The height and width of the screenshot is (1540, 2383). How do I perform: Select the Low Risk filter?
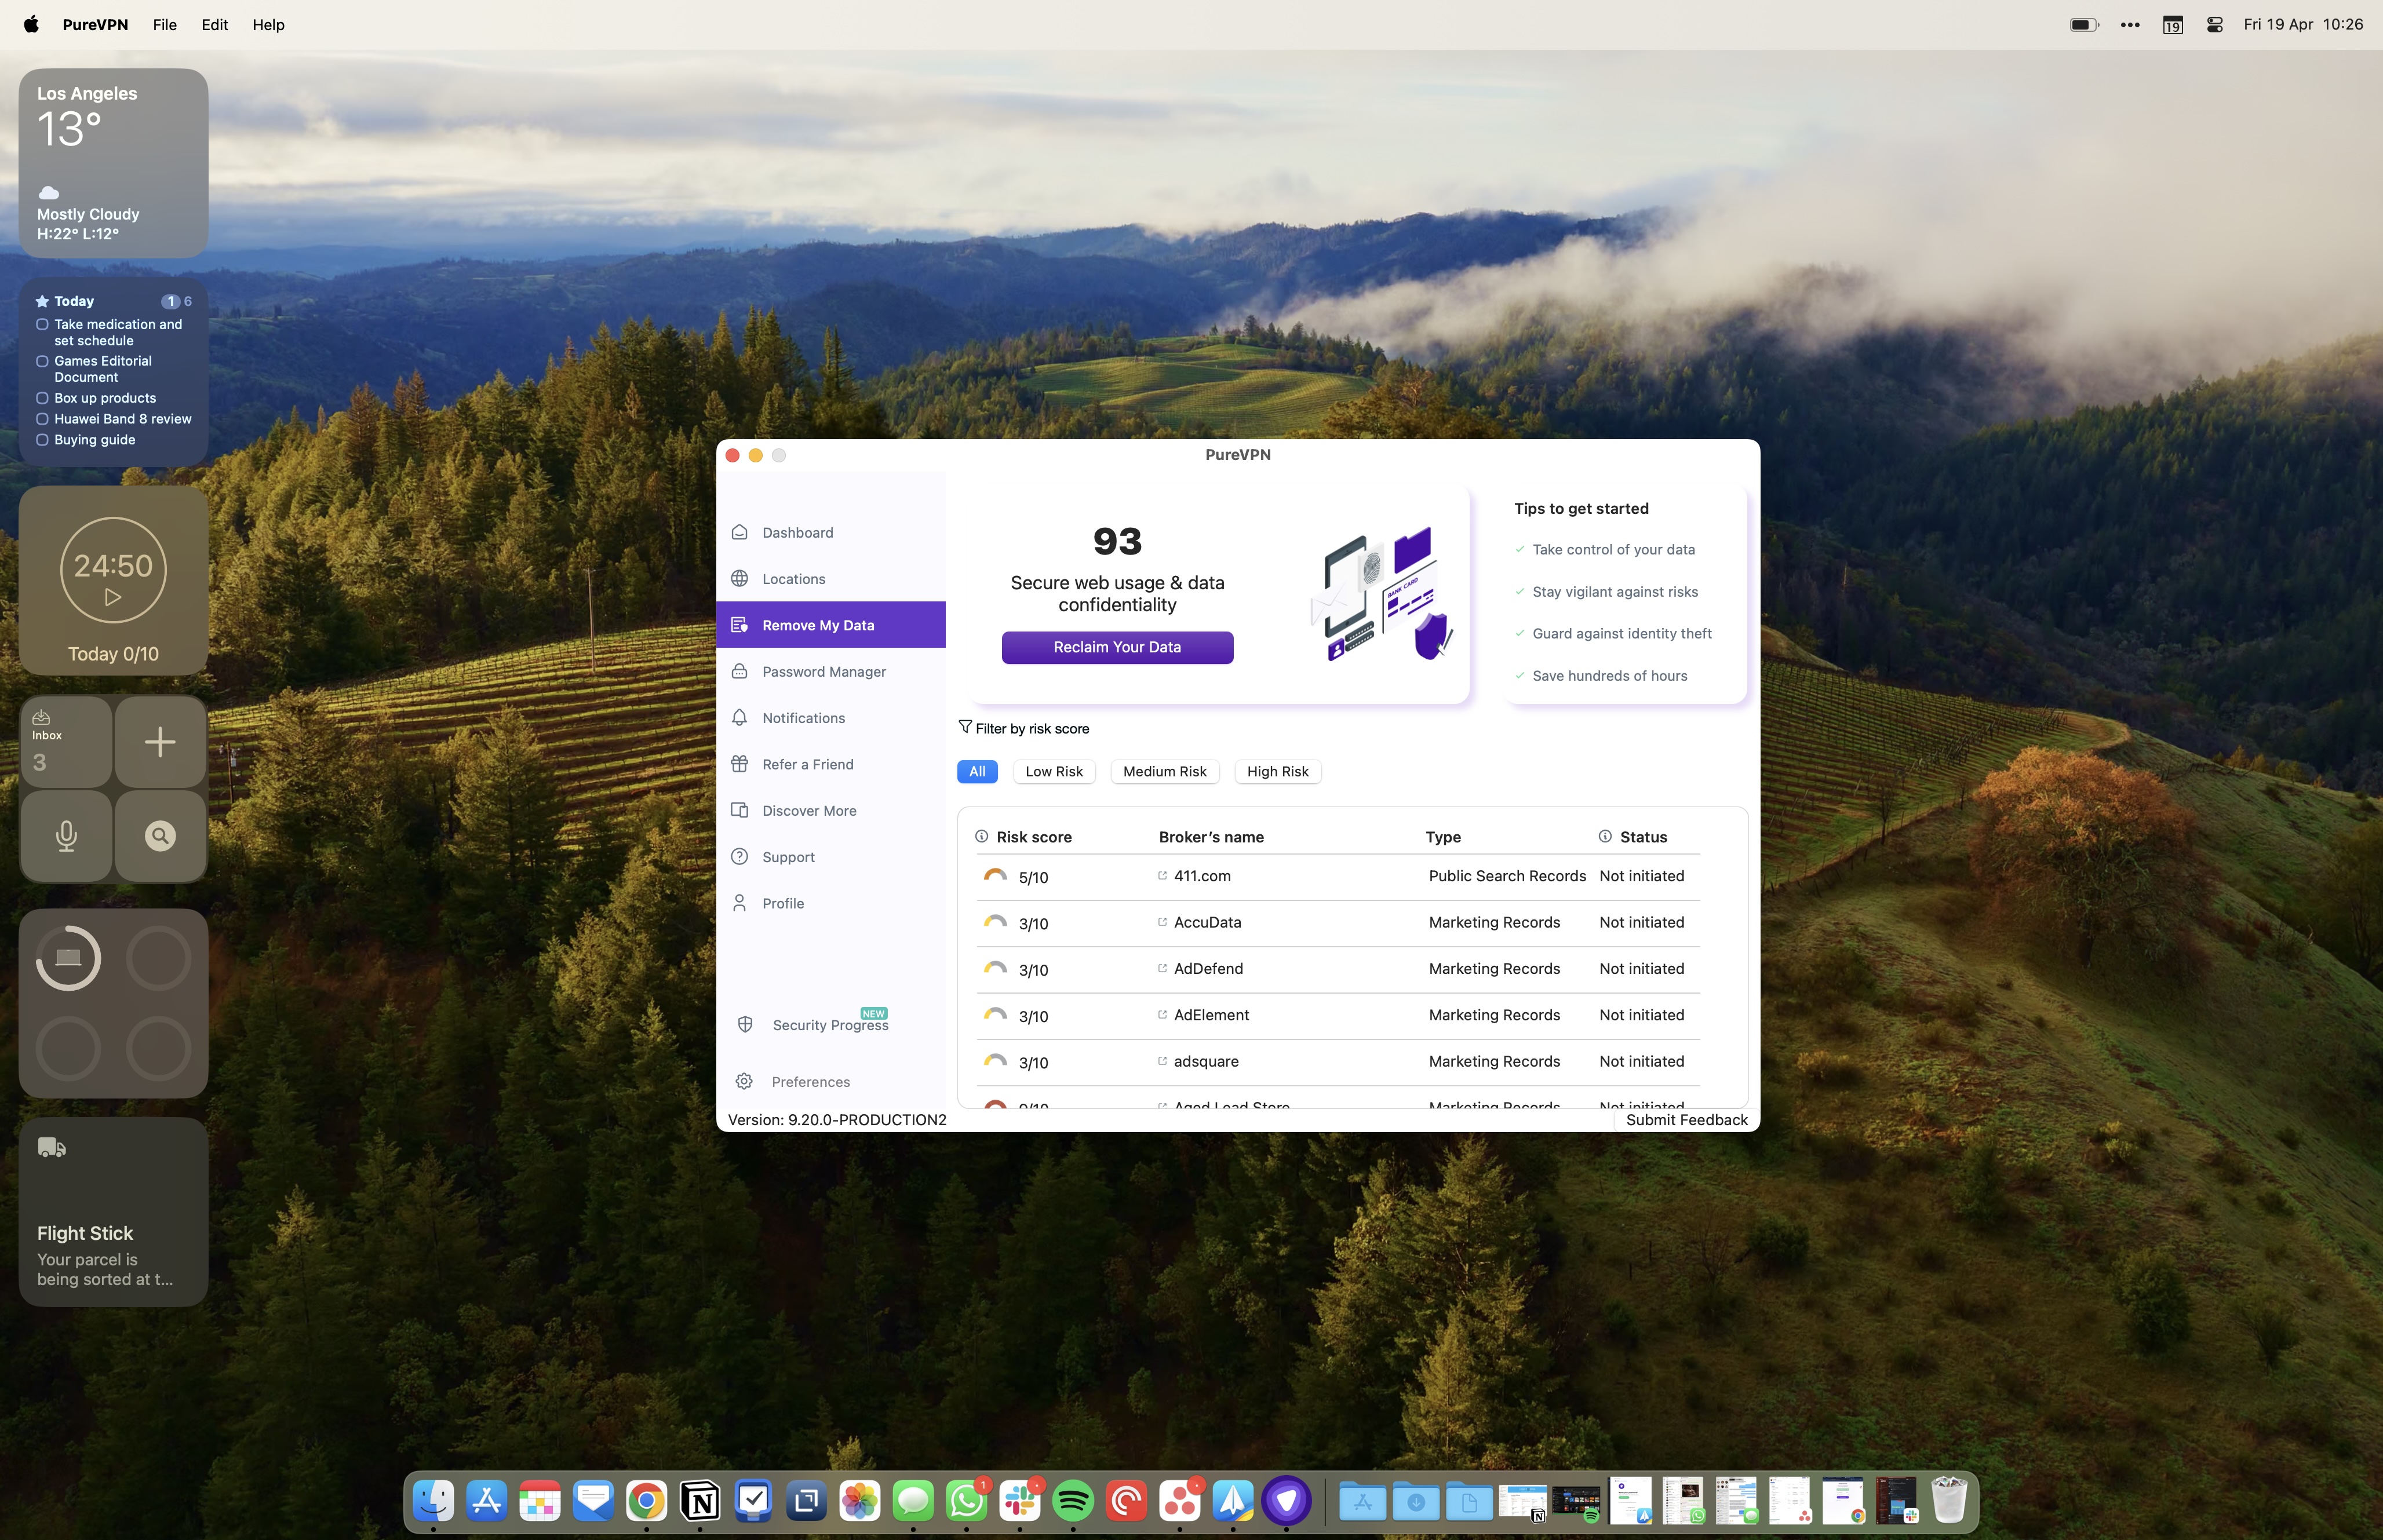(1054, 771)
